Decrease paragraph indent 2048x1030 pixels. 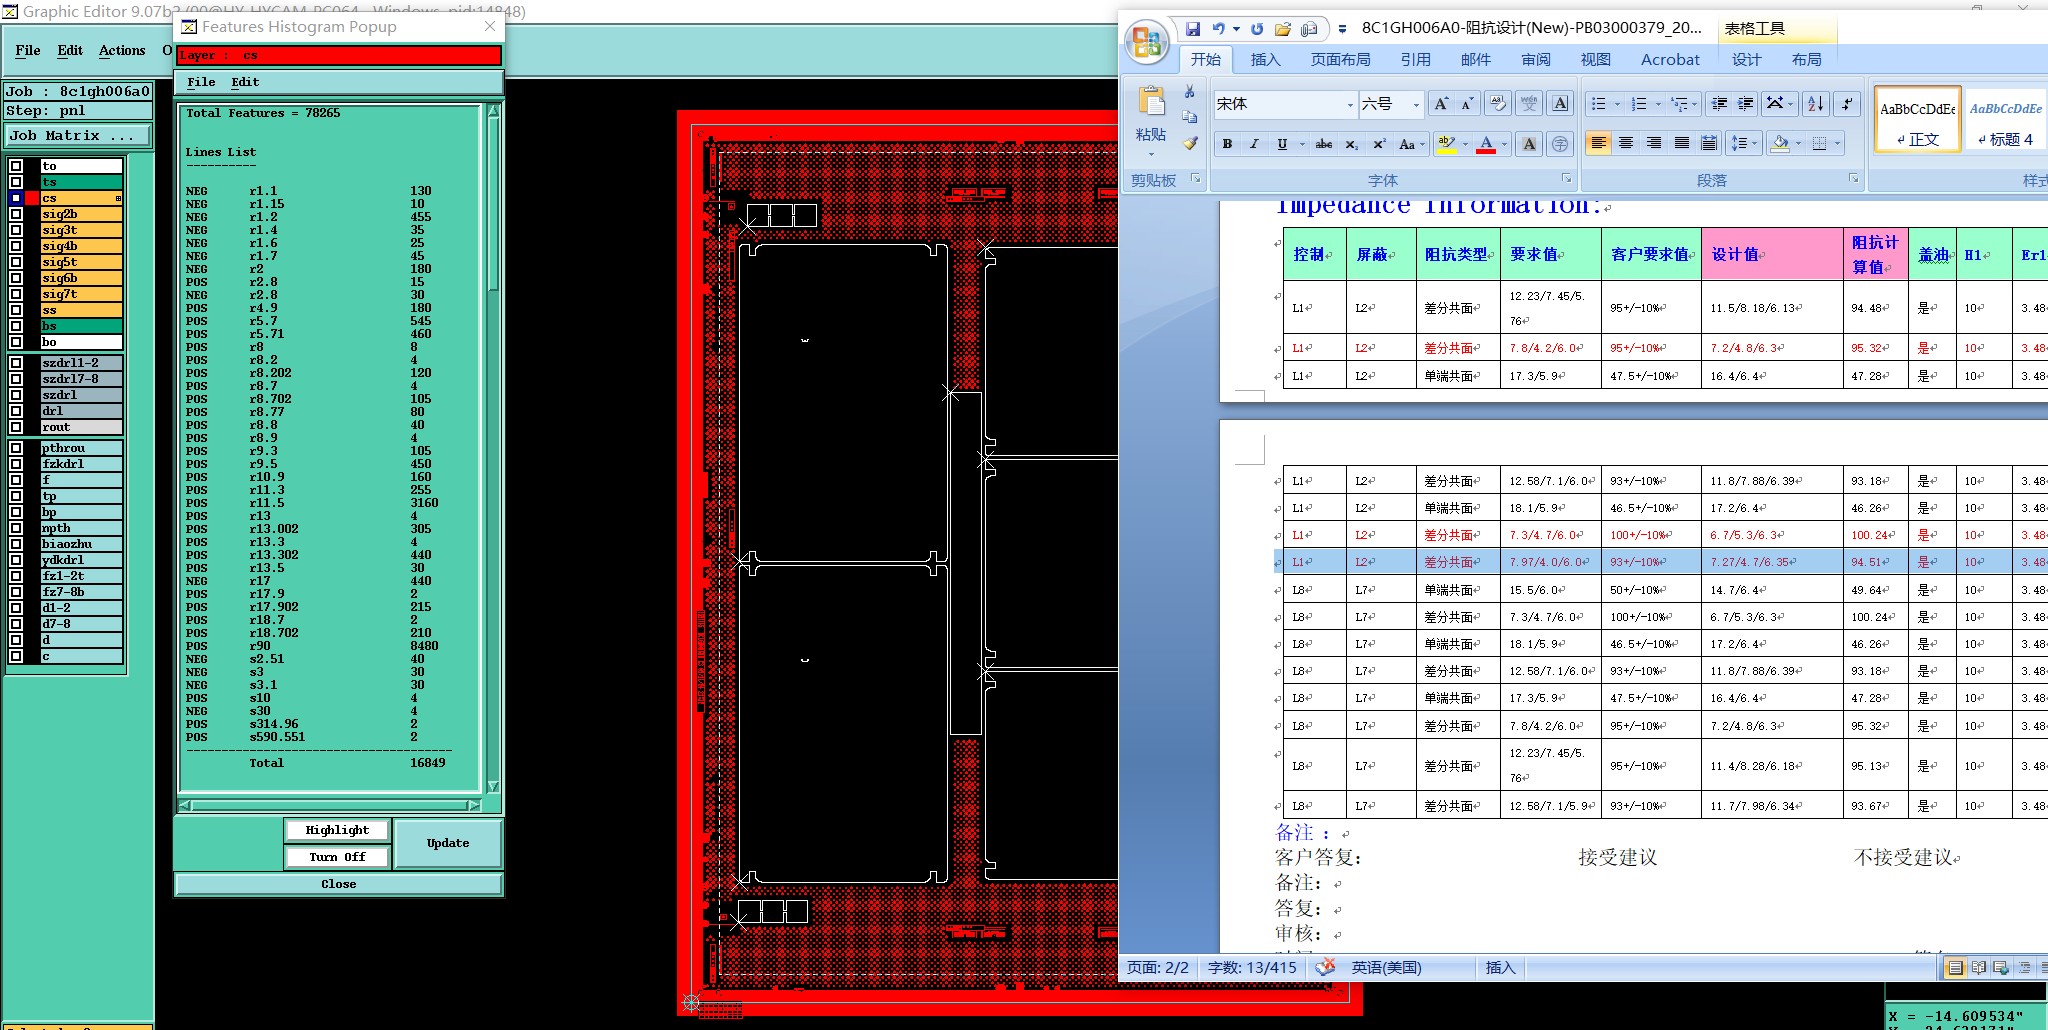click(x=1719, y=104)
